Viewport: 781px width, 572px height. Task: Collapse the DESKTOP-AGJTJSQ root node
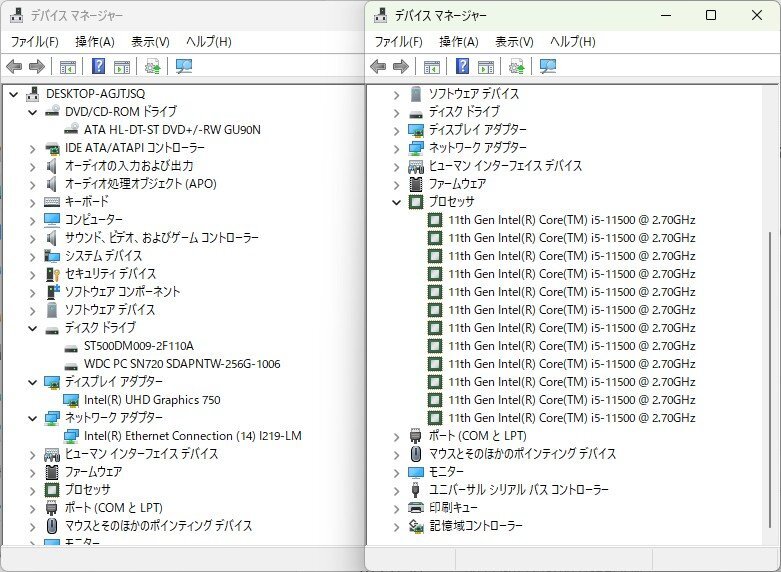[x=13, y=94]
